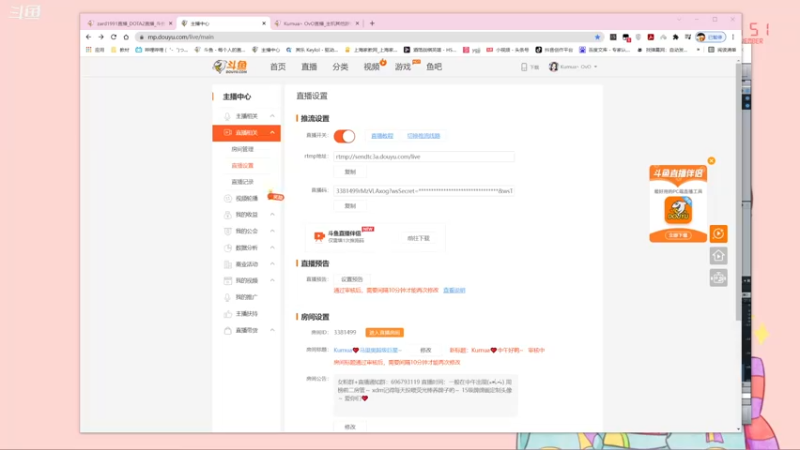Expand the 数据分析 section chevron
800x450 pixels.
(x=272, y=248)
